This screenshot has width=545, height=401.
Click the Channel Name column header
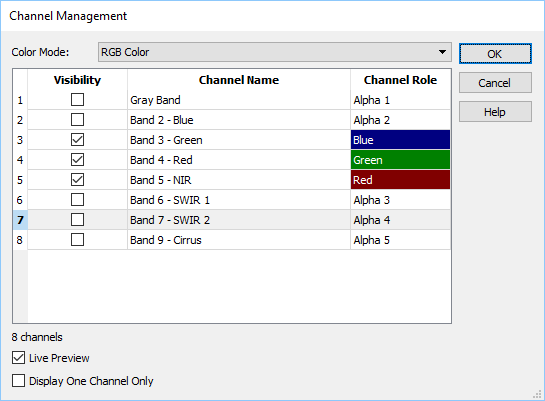click(x=239, y=80)
